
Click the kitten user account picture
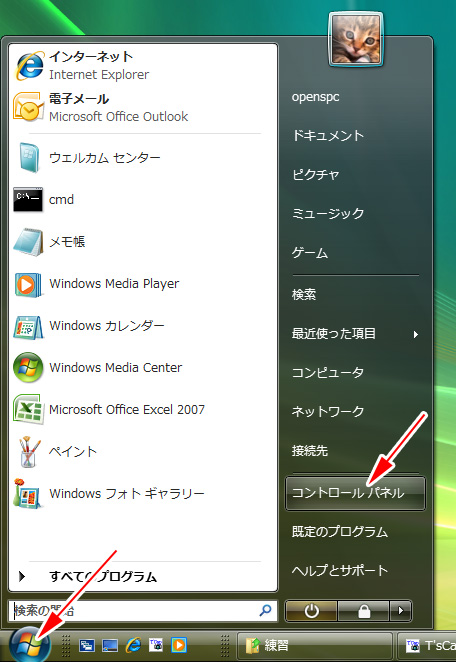coord(356,39)
